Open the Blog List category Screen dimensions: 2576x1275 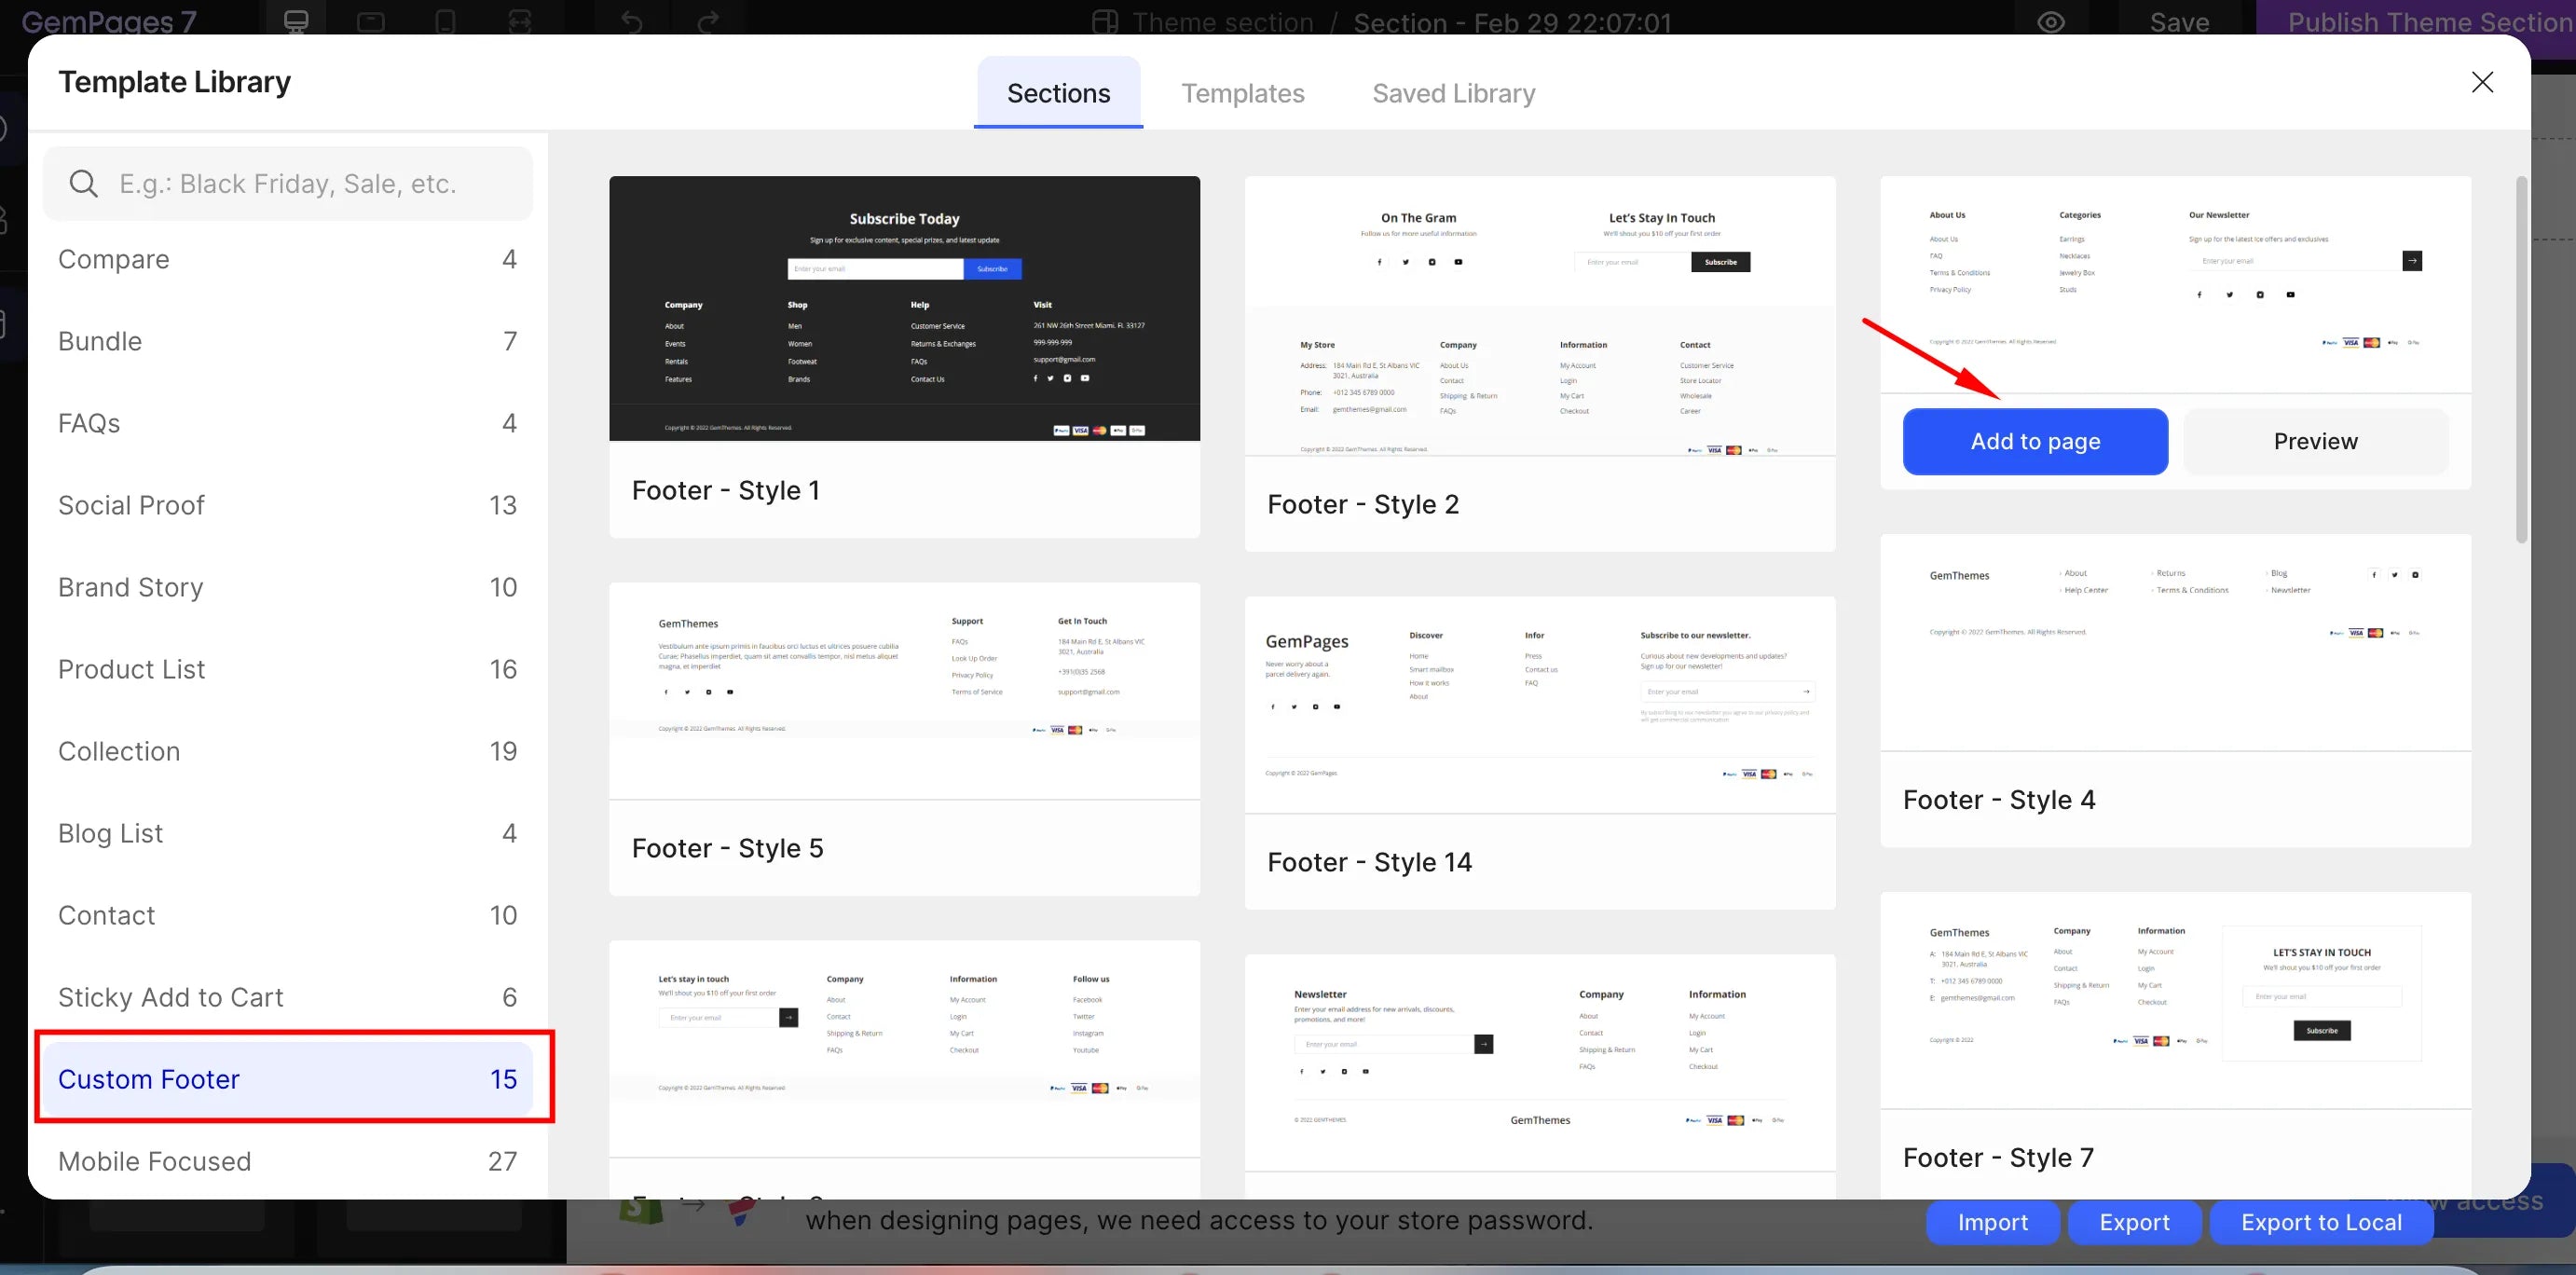tap(288, 833)
